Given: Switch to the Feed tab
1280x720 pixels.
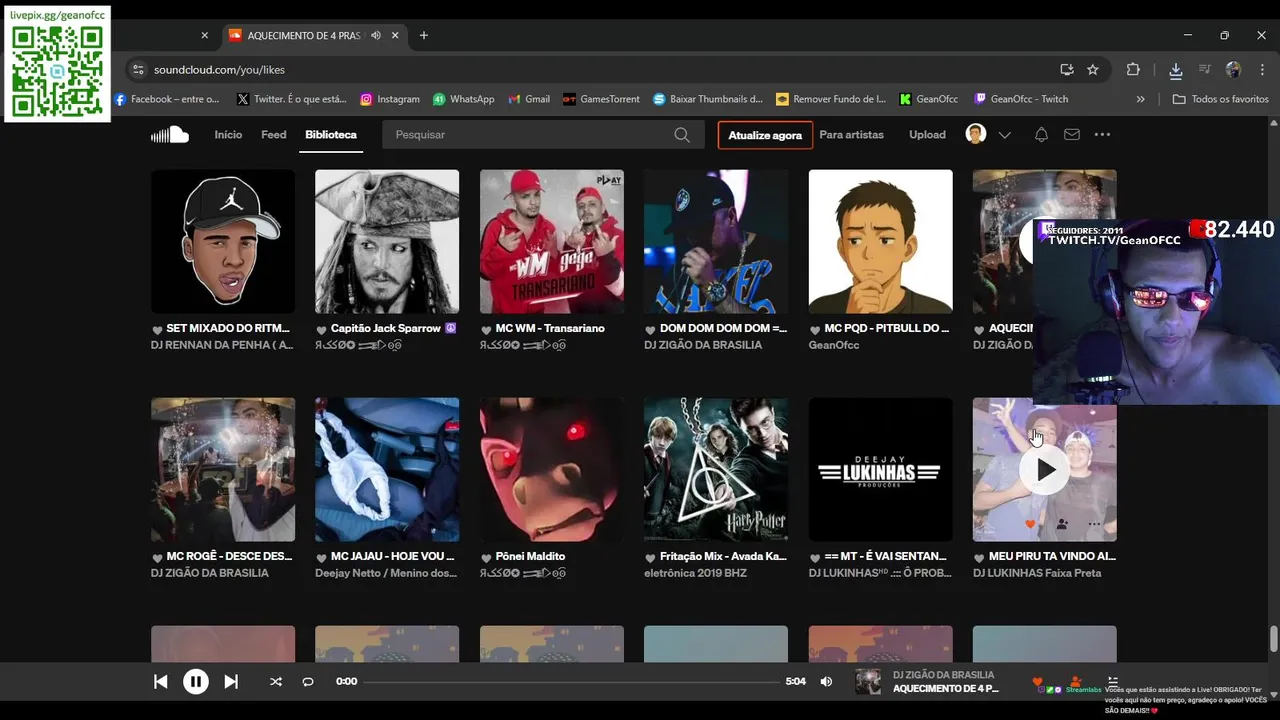Looking at the screenshot, I should pos(274,134).
